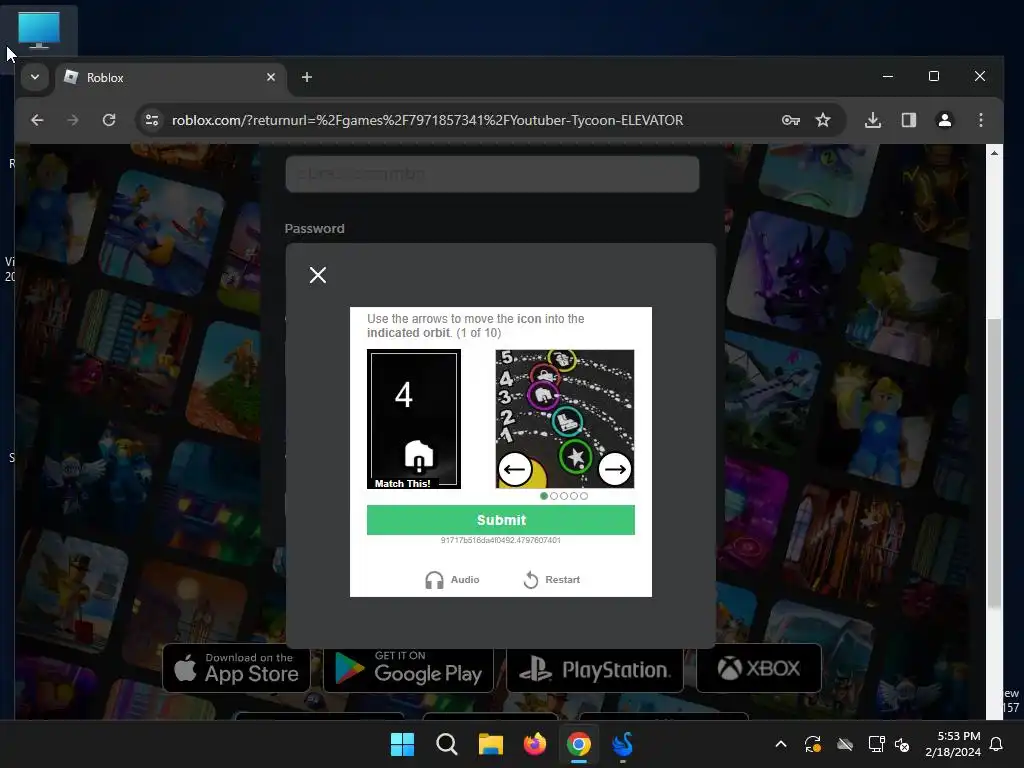
Task: Bookmark this page with the star
Action: point(823,120)
